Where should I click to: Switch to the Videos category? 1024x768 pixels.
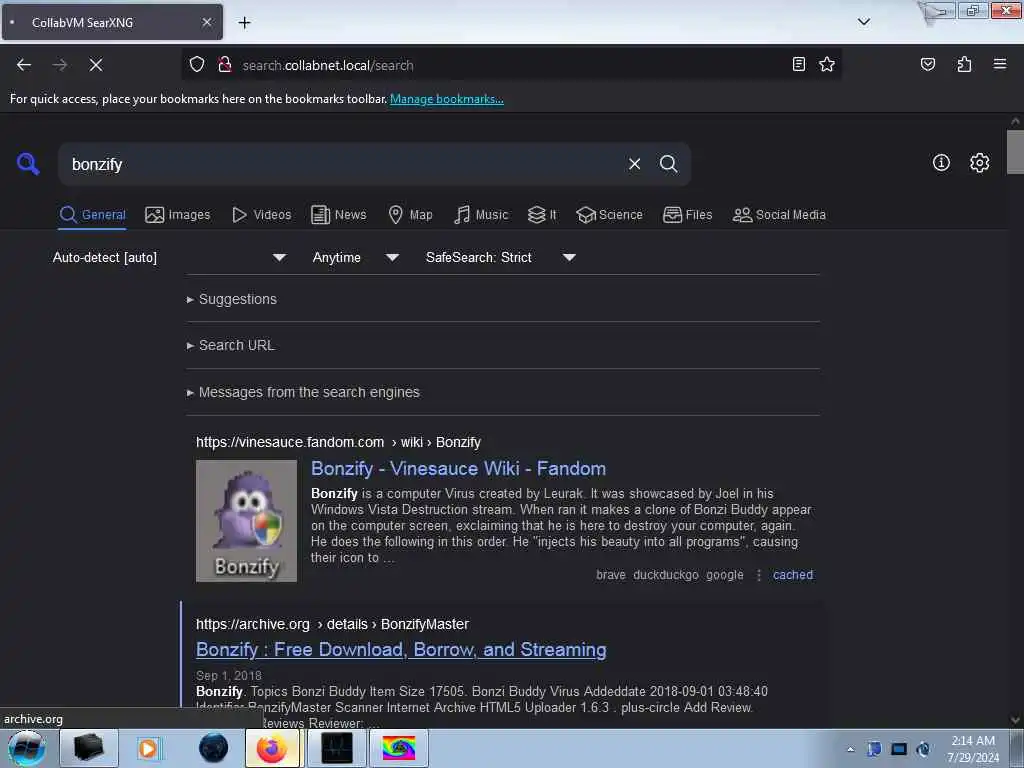coord(261,215)
